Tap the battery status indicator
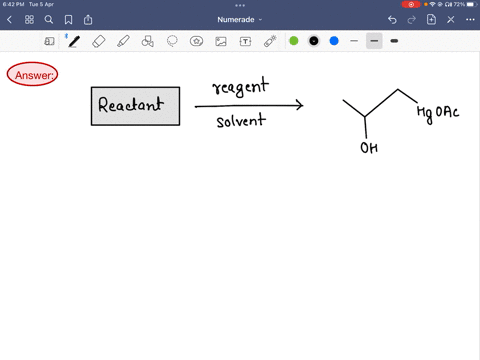The image size is (480, 360). coord(472,4)
